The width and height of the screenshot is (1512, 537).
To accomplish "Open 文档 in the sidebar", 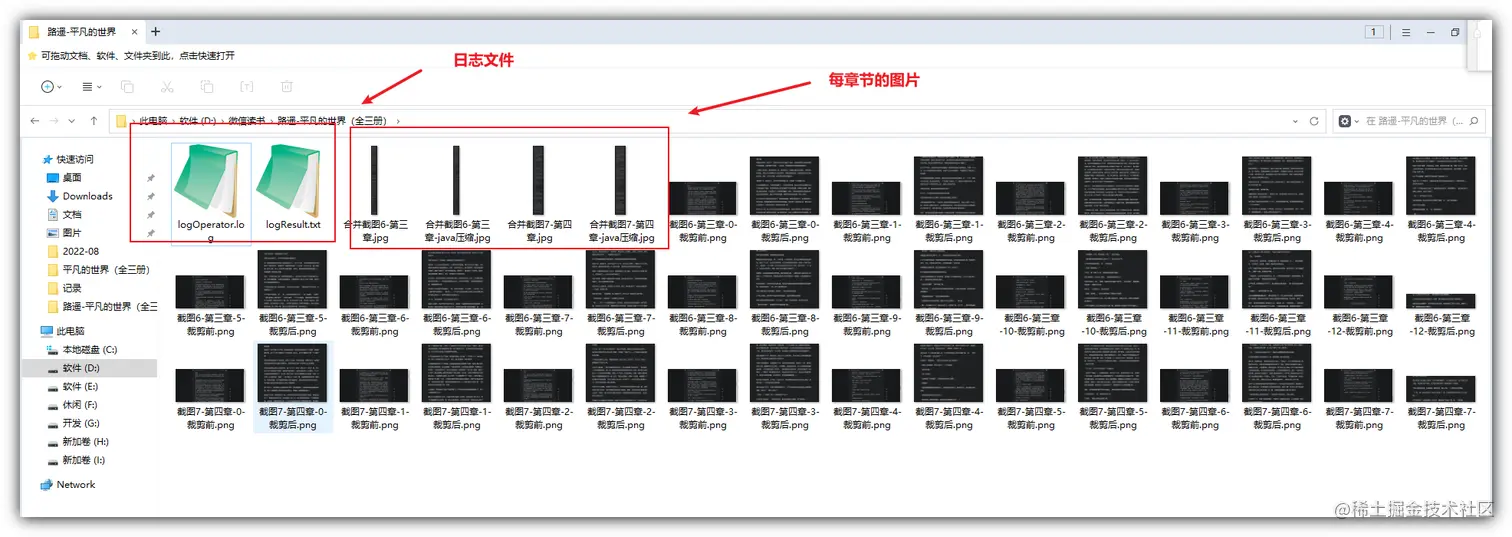I will pos(64,214).
